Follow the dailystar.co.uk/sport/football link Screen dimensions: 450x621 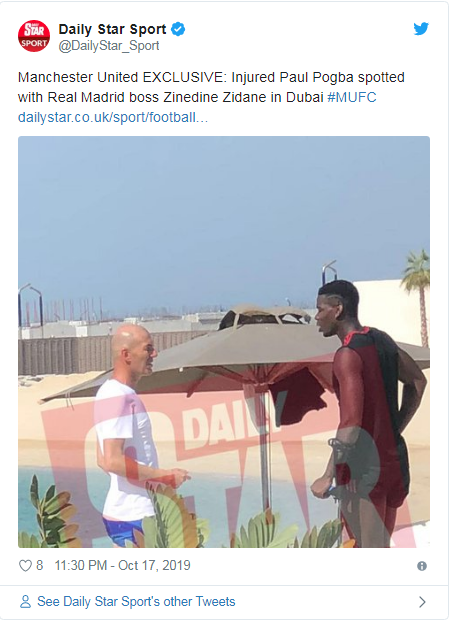(x=113, y=117)
